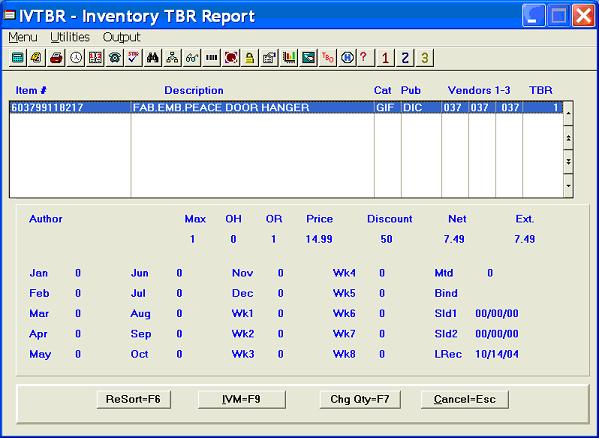Click the blue number 2 icon
The height and width of the screenshot is (438, 599).
[405, 58]
